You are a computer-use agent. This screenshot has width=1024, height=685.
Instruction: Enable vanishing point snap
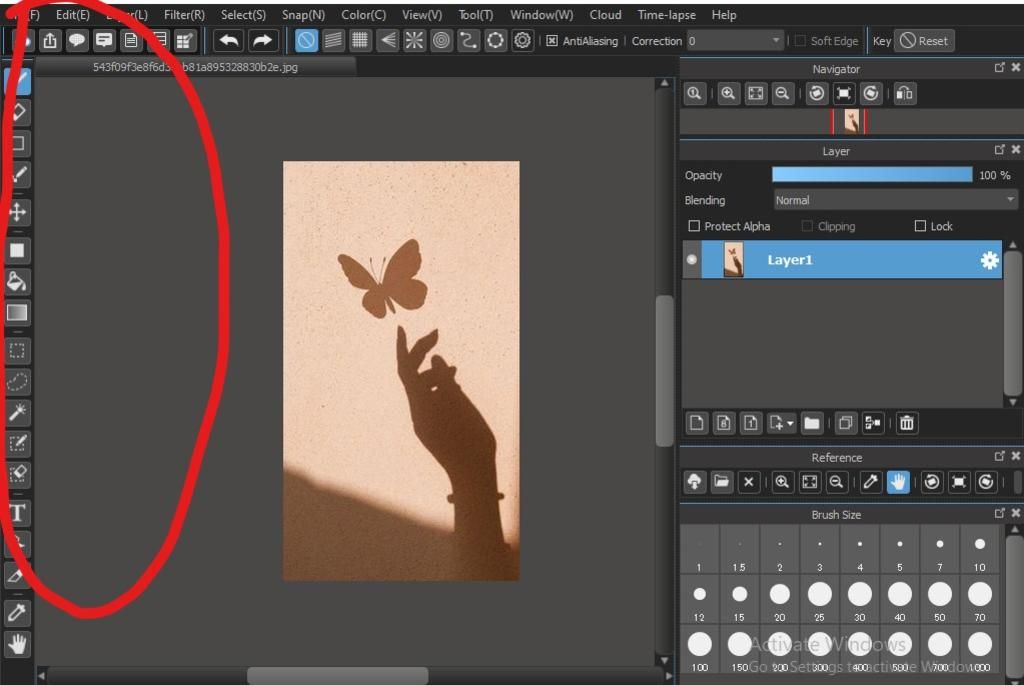387,40
